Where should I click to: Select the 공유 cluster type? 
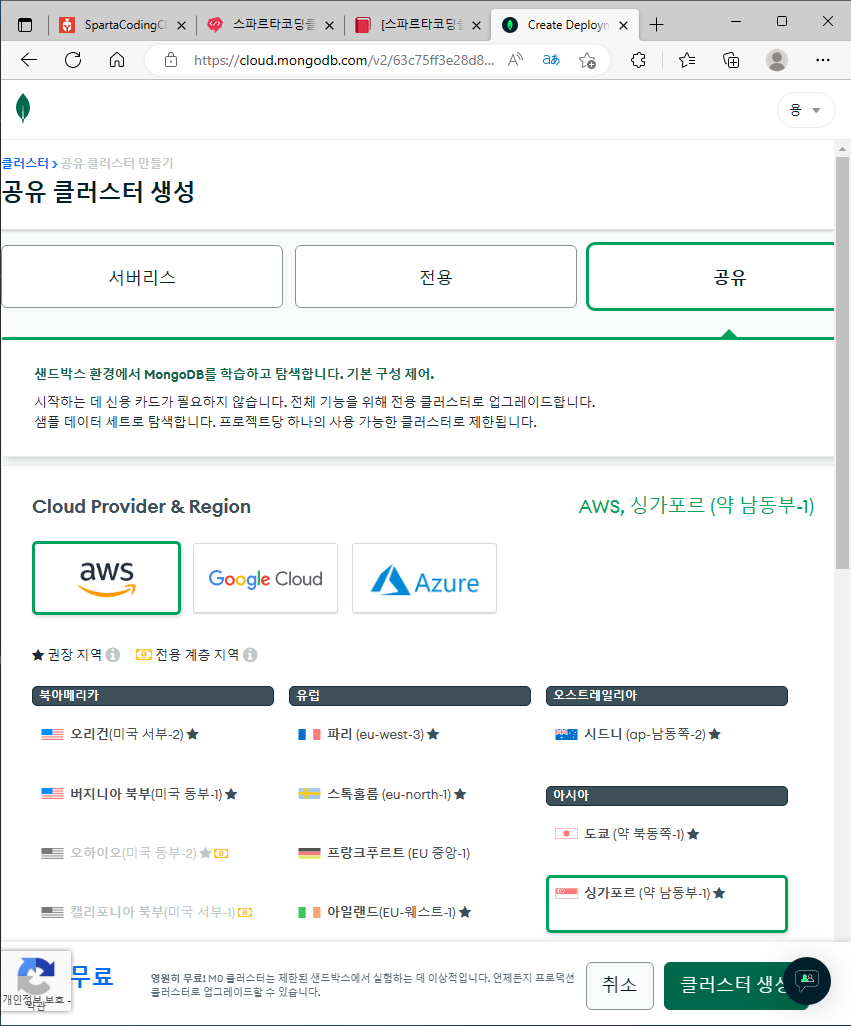click(x=711, y=277)
